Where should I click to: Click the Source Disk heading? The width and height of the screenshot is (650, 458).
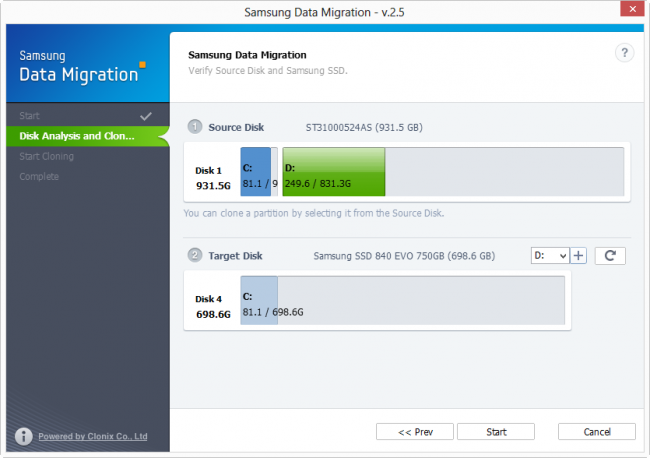click(236, 127)
